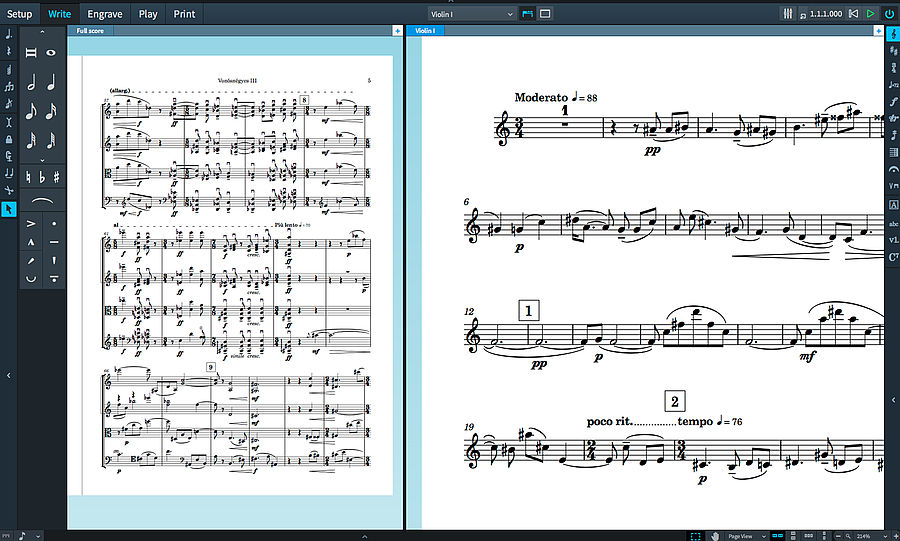Apply tenuto articulation
This screenshot has height=541, width=900.
point(53,242)
